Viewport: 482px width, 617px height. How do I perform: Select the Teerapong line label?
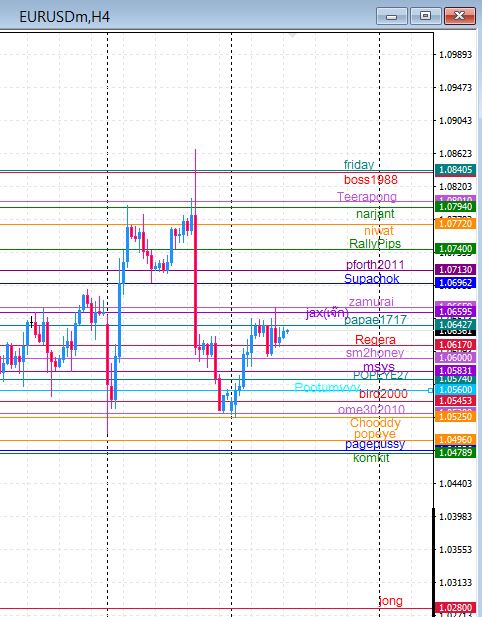pos(367,196)
